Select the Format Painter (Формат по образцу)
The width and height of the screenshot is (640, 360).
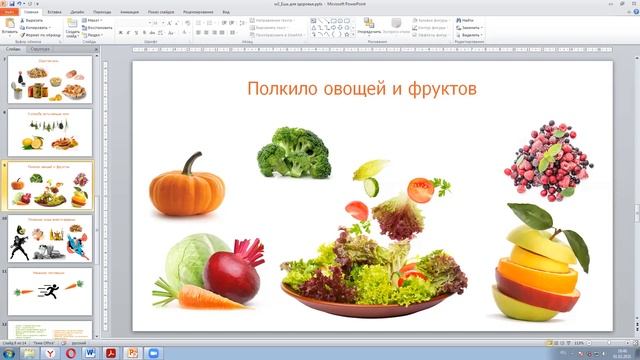[40, 35]
